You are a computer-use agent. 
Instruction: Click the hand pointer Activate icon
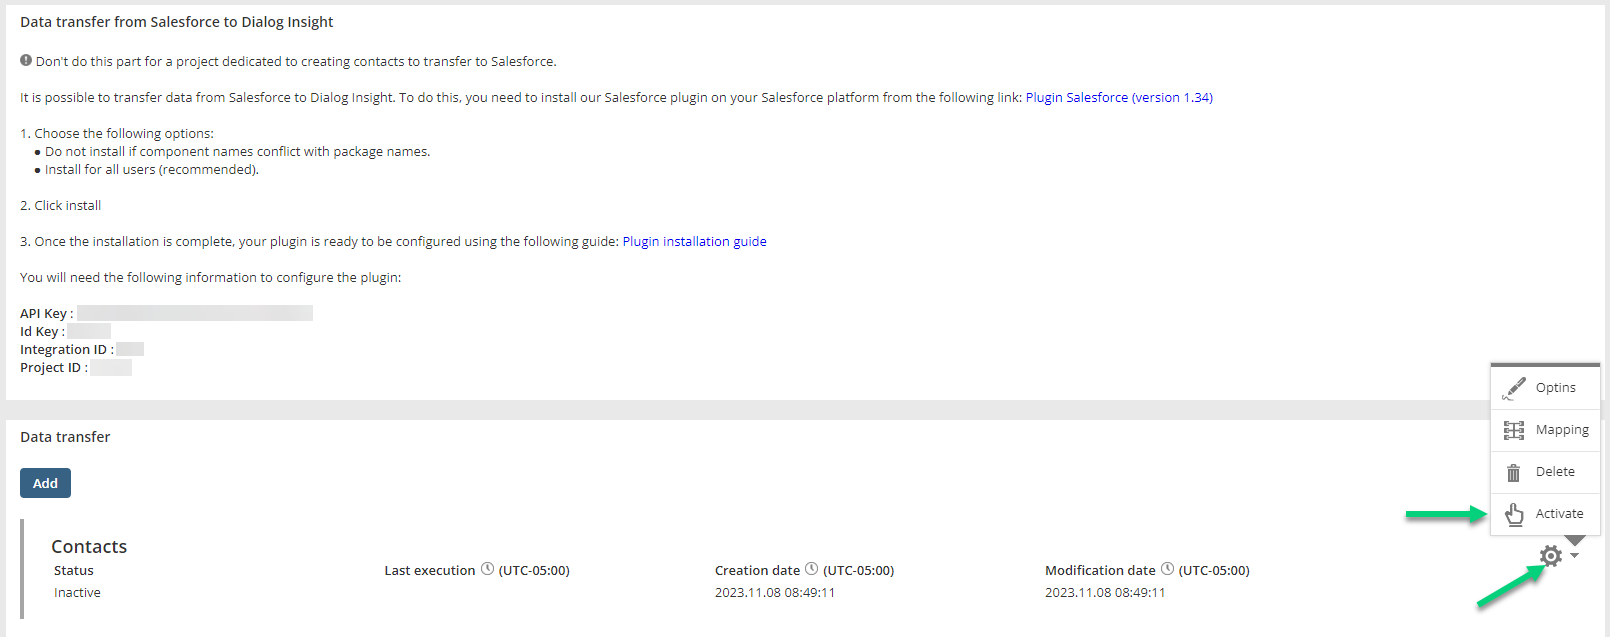point(1514,514)
